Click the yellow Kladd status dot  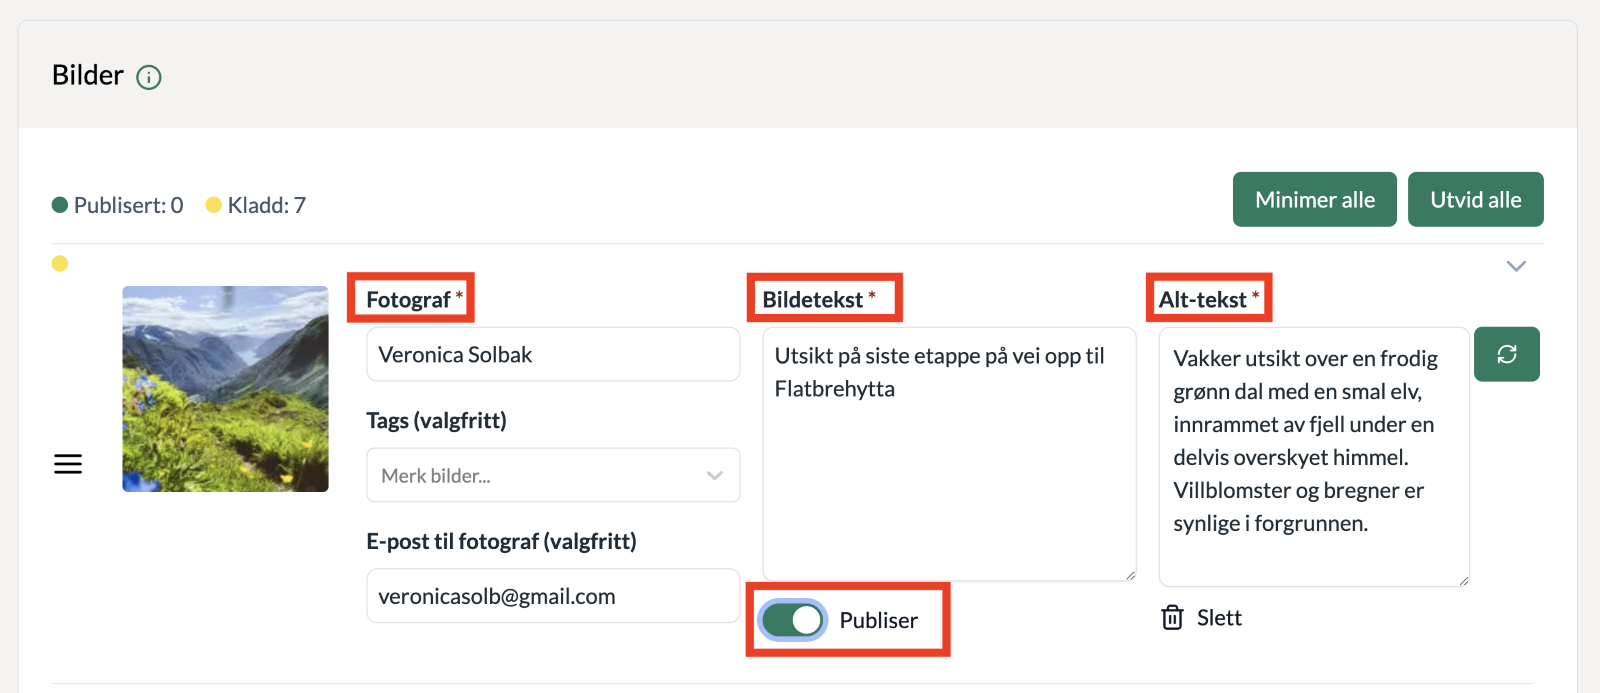pos(213,205)
